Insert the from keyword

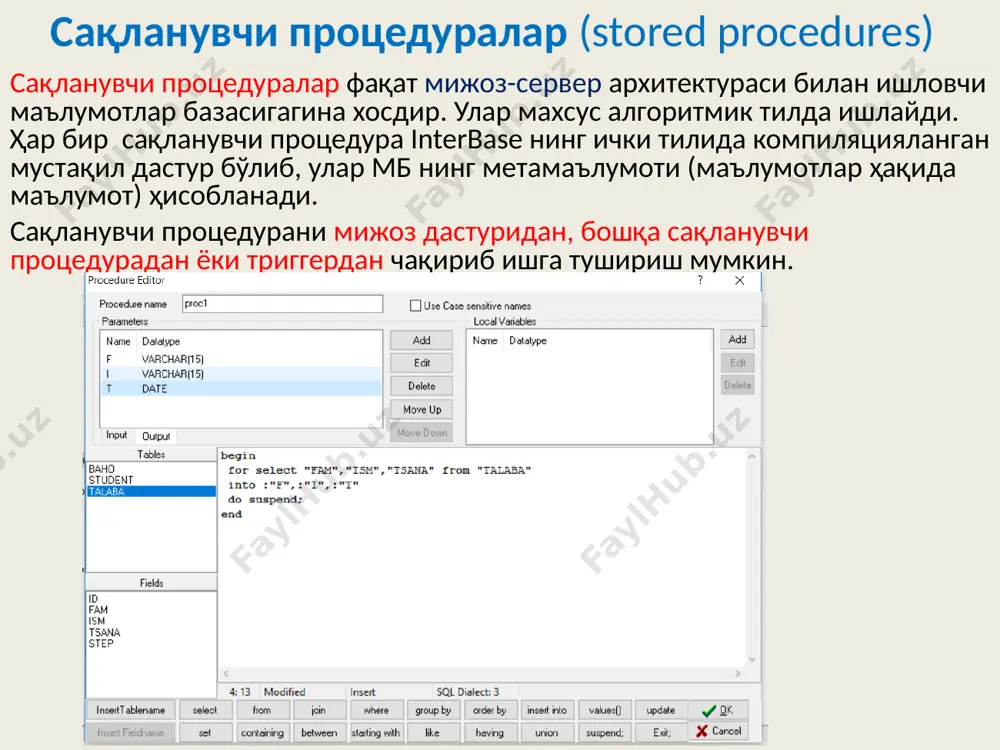(x=261, y=710)
